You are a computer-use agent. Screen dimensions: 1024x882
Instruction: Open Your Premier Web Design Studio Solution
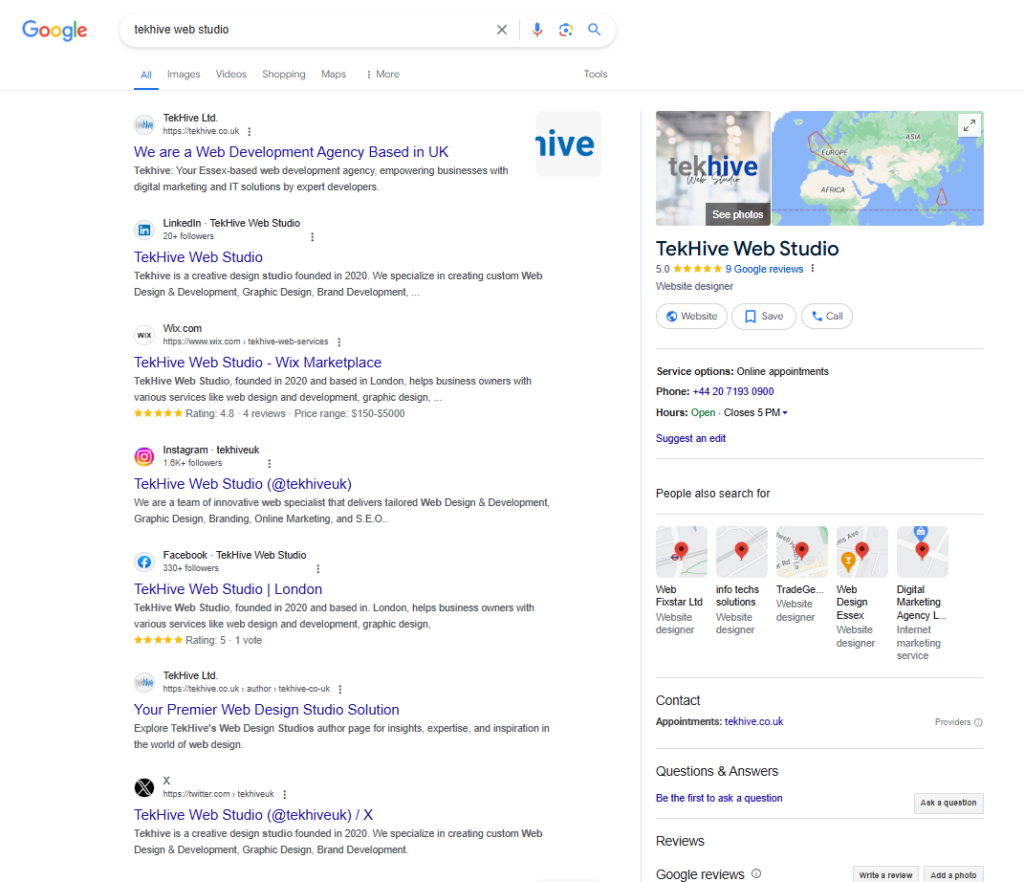[266, 710]
